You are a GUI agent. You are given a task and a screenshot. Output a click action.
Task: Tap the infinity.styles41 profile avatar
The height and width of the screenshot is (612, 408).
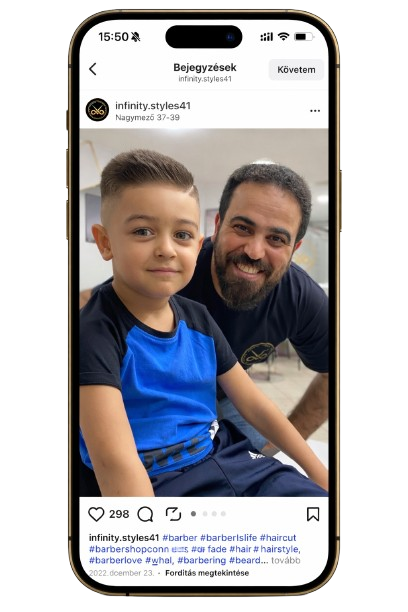click(97, 110)
